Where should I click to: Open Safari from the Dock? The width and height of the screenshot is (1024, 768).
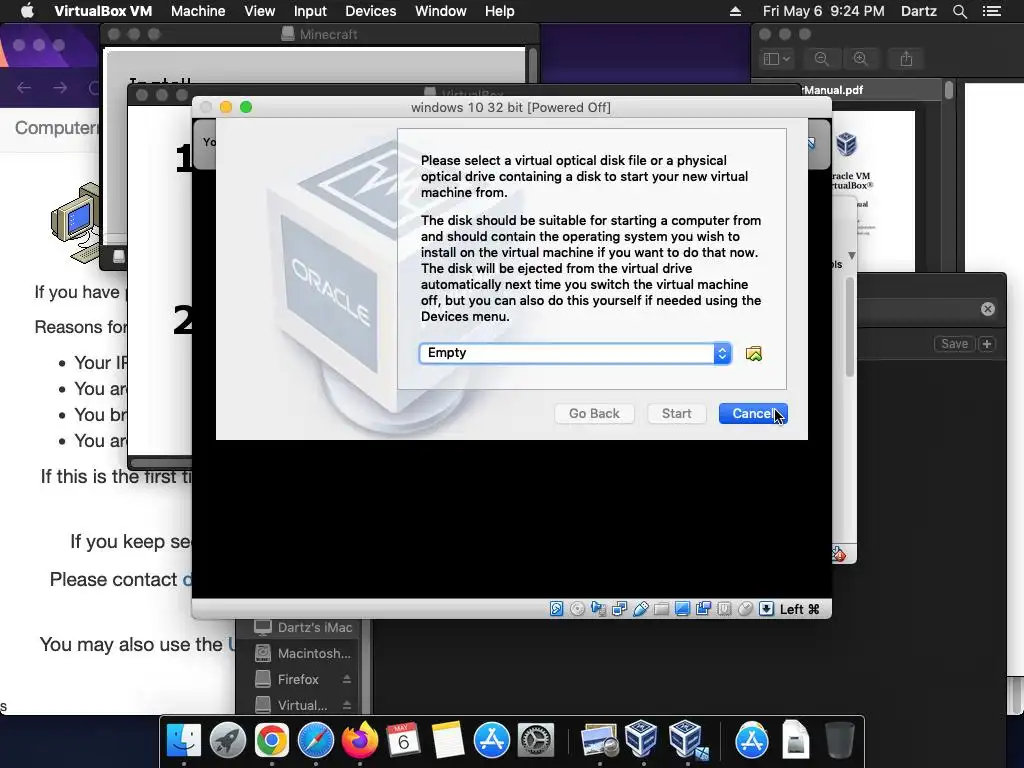tap(315, 740)
